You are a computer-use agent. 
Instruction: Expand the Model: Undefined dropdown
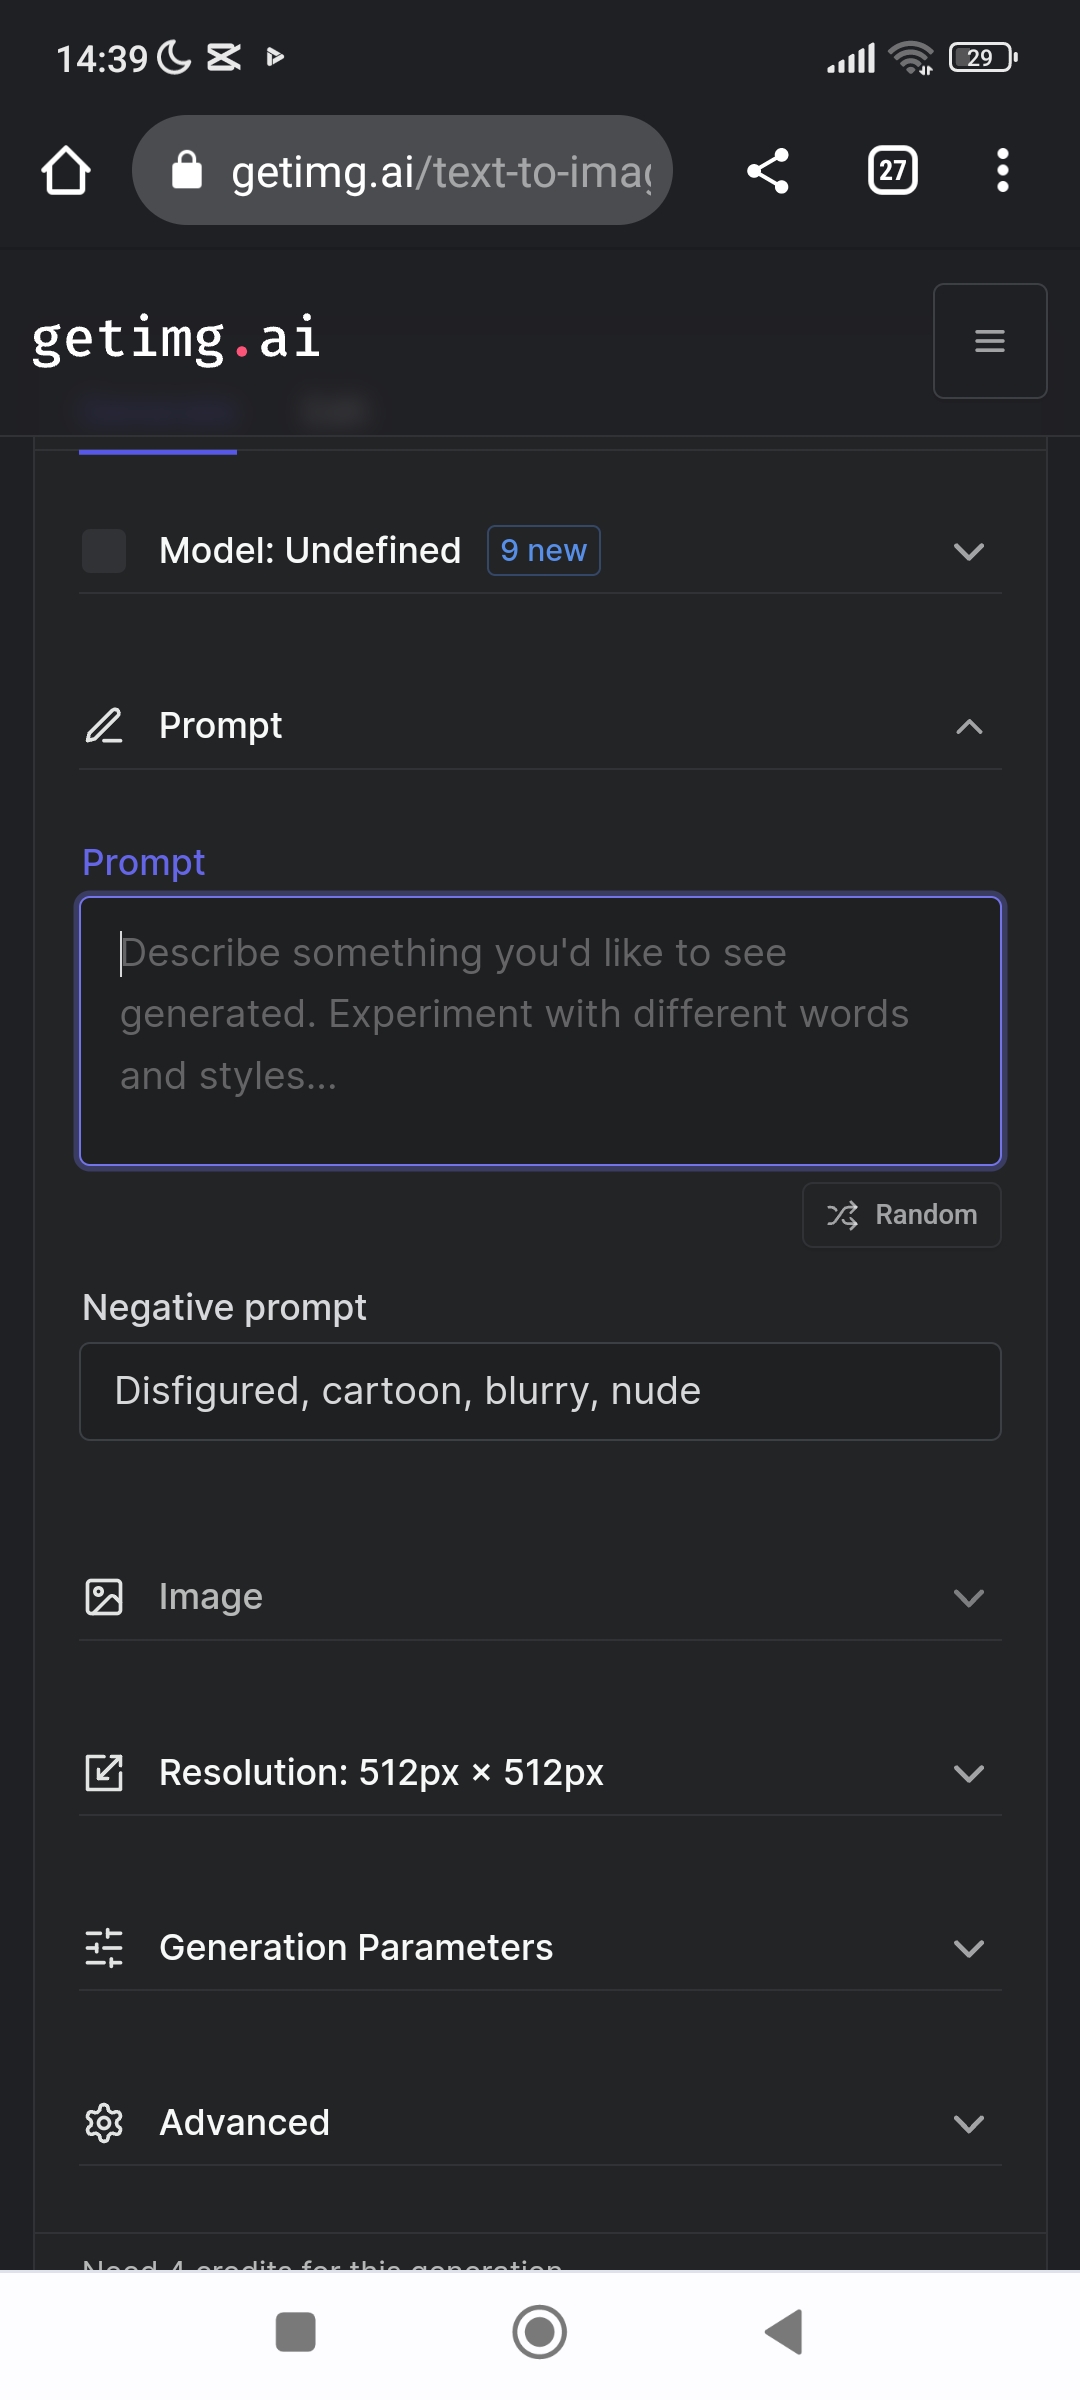(968, 551)
